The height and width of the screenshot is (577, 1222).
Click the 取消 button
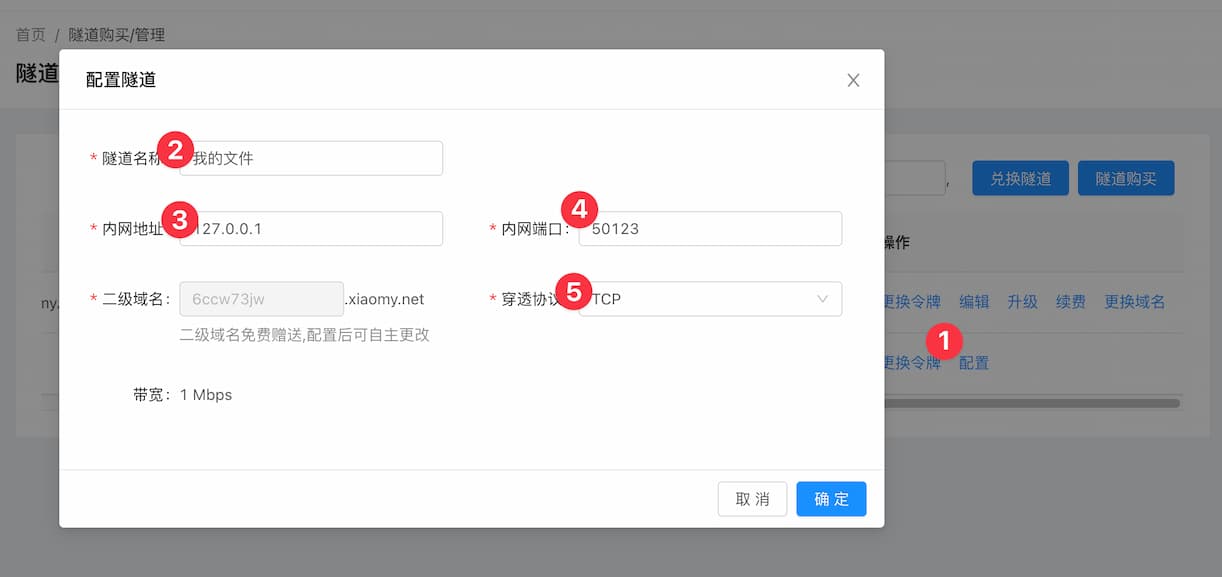(x=752, y=499)
